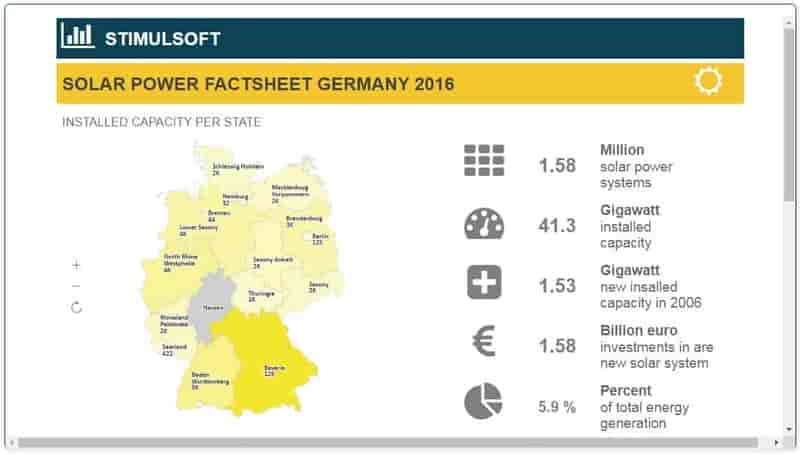Viewport: 800px width, 455px height.
Task: Click the vertical scrollbar down arrow
Action: [789, 430]
